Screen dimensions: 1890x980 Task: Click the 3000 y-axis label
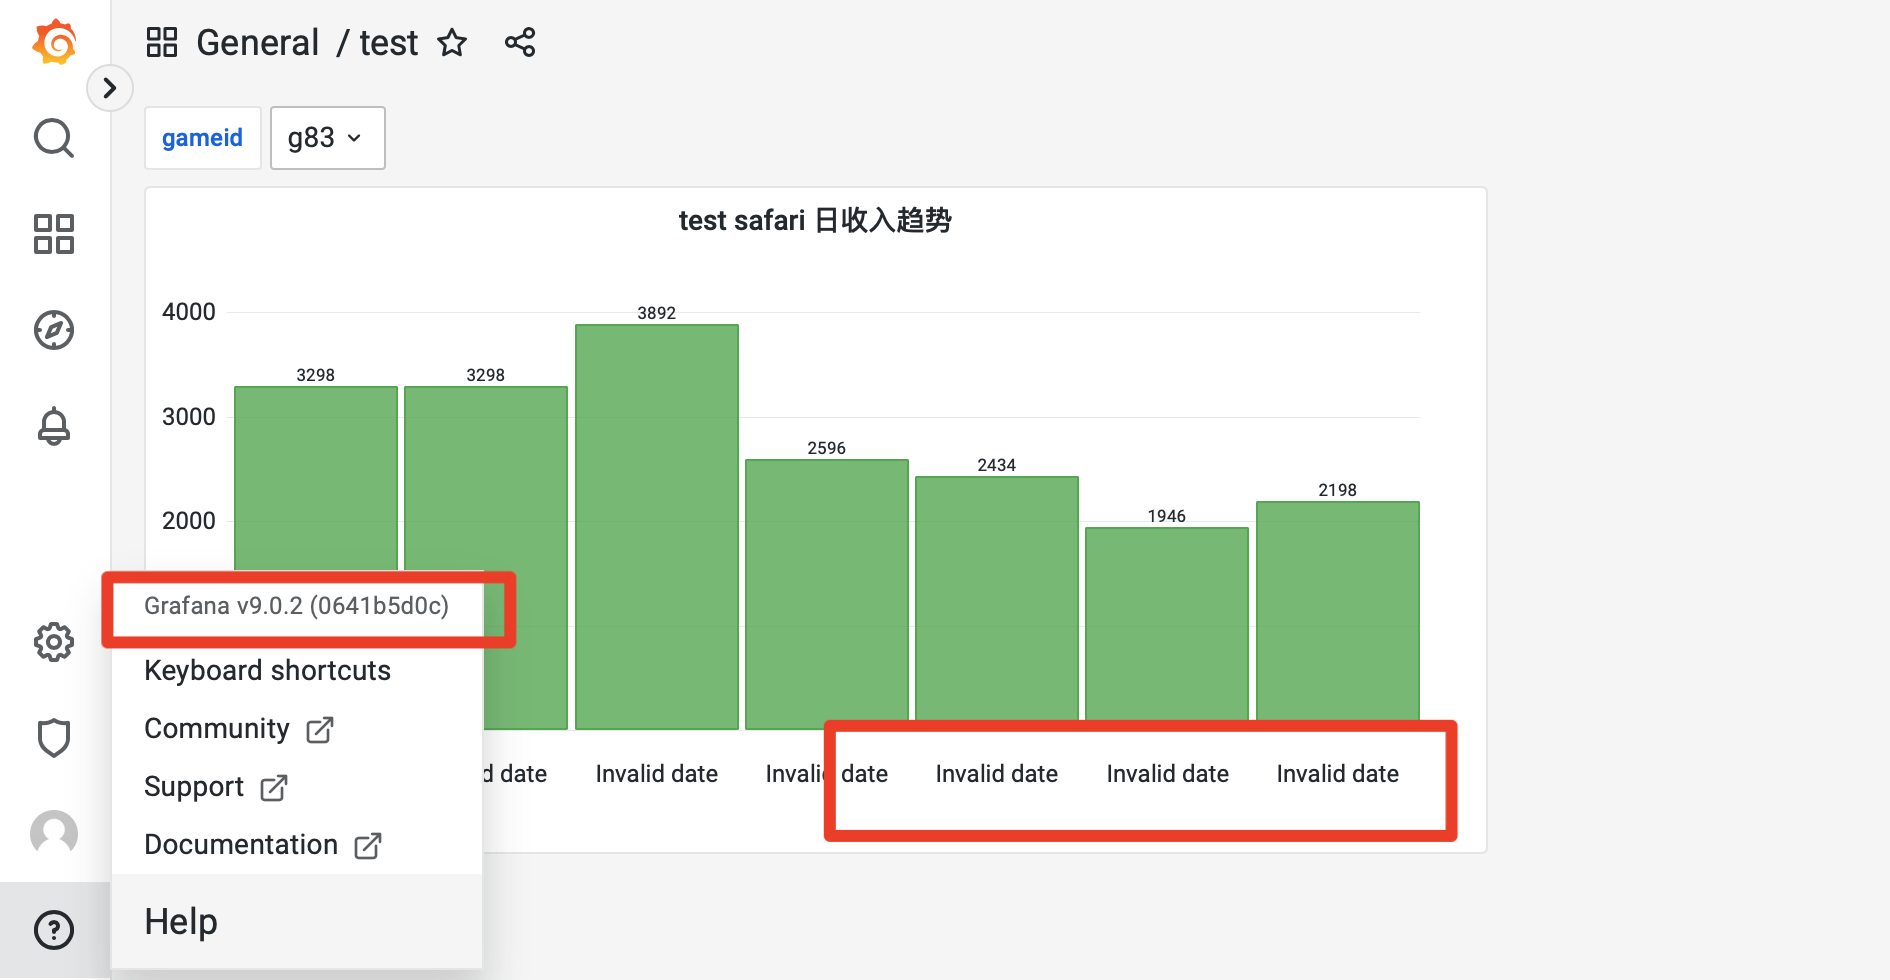pos(189,417)
